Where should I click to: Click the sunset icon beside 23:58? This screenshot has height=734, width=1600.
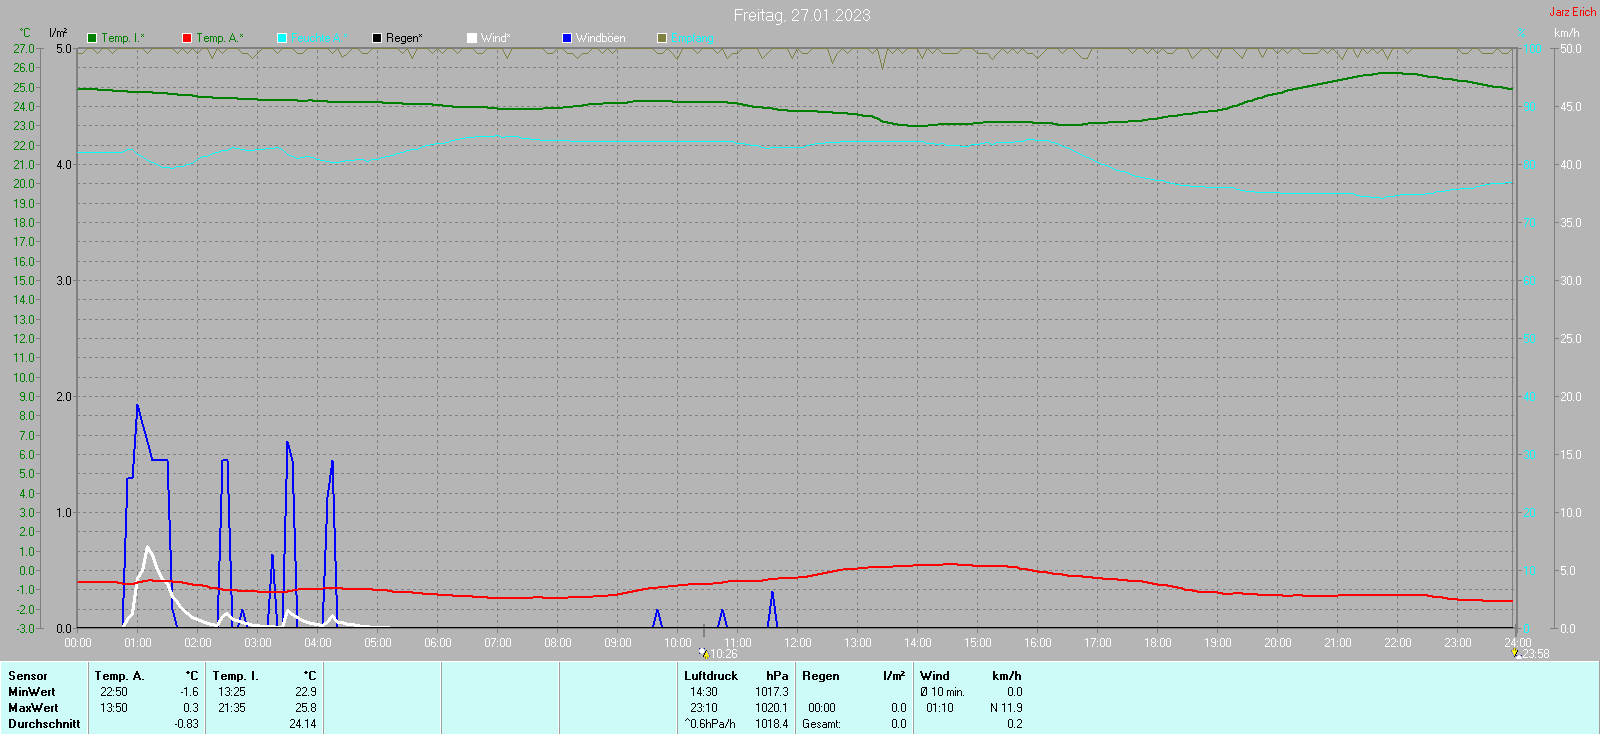click(1515, 654)
